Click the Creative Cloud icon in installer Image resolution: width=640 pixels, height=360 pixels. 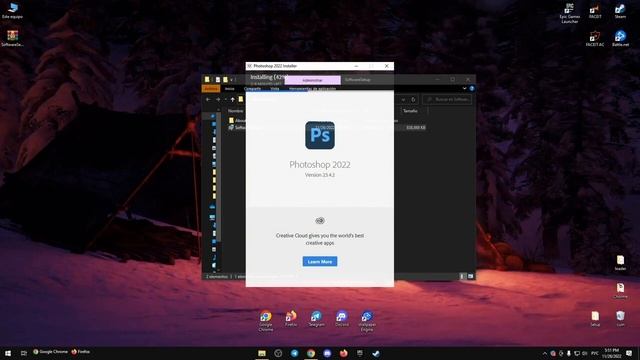[320, 221]
